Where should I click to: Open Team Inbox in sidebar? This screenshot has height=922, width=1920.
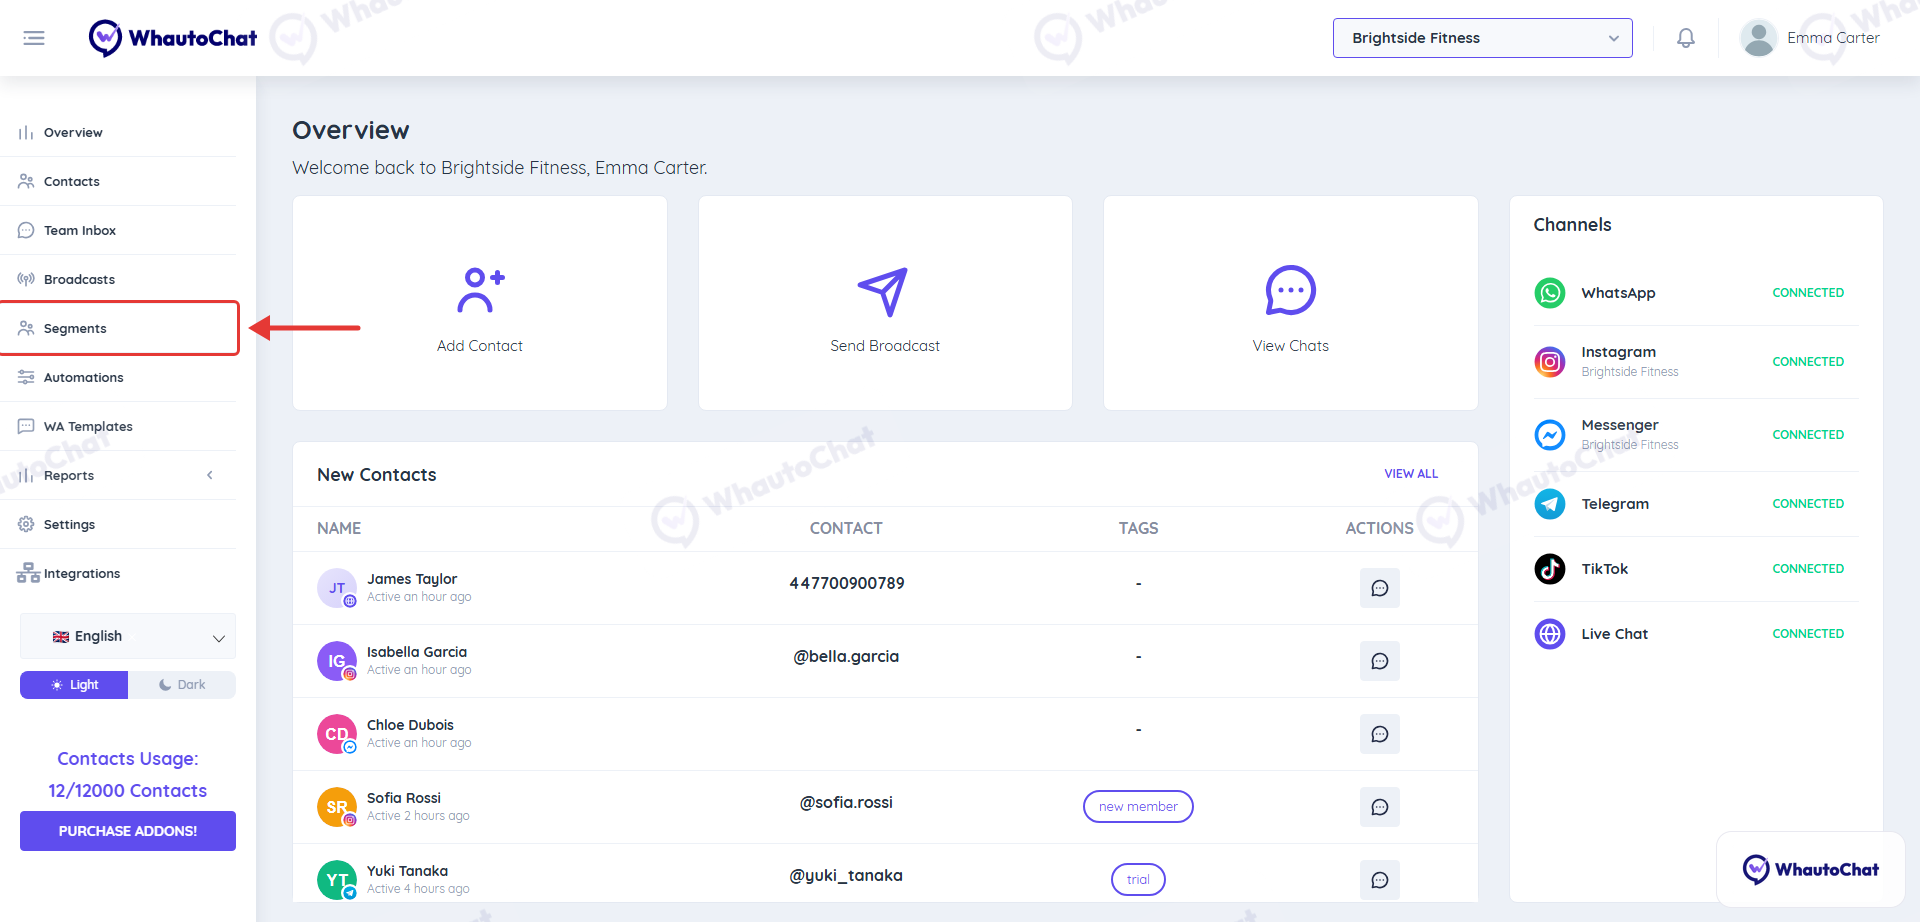tap(118, 230)
